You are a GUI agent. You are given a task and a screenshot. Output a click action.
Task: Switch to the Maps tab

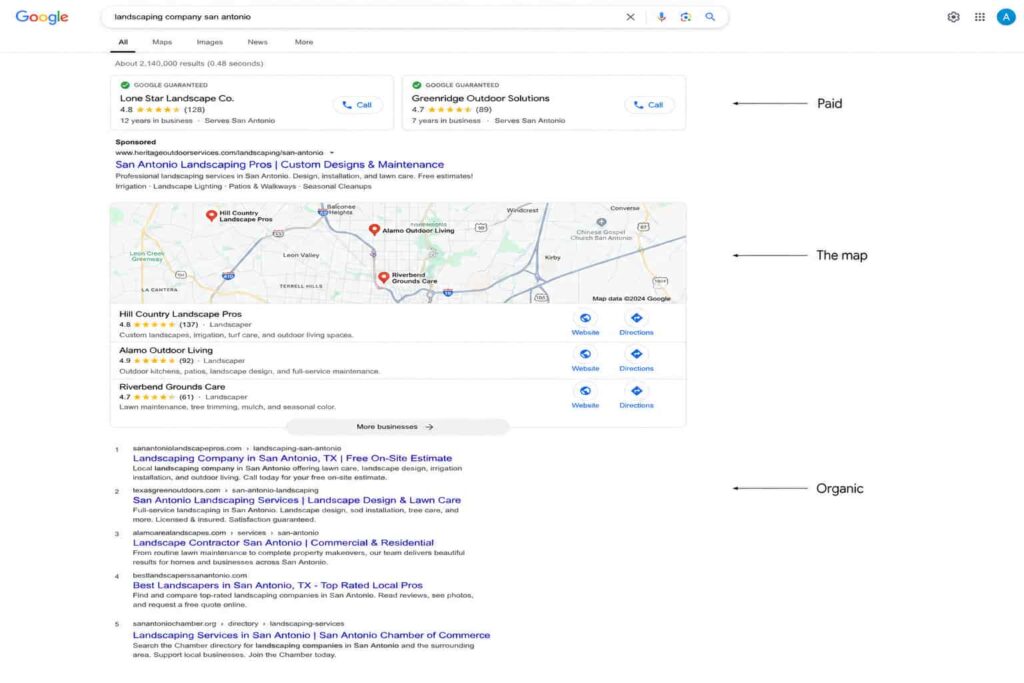click(162, 42)
